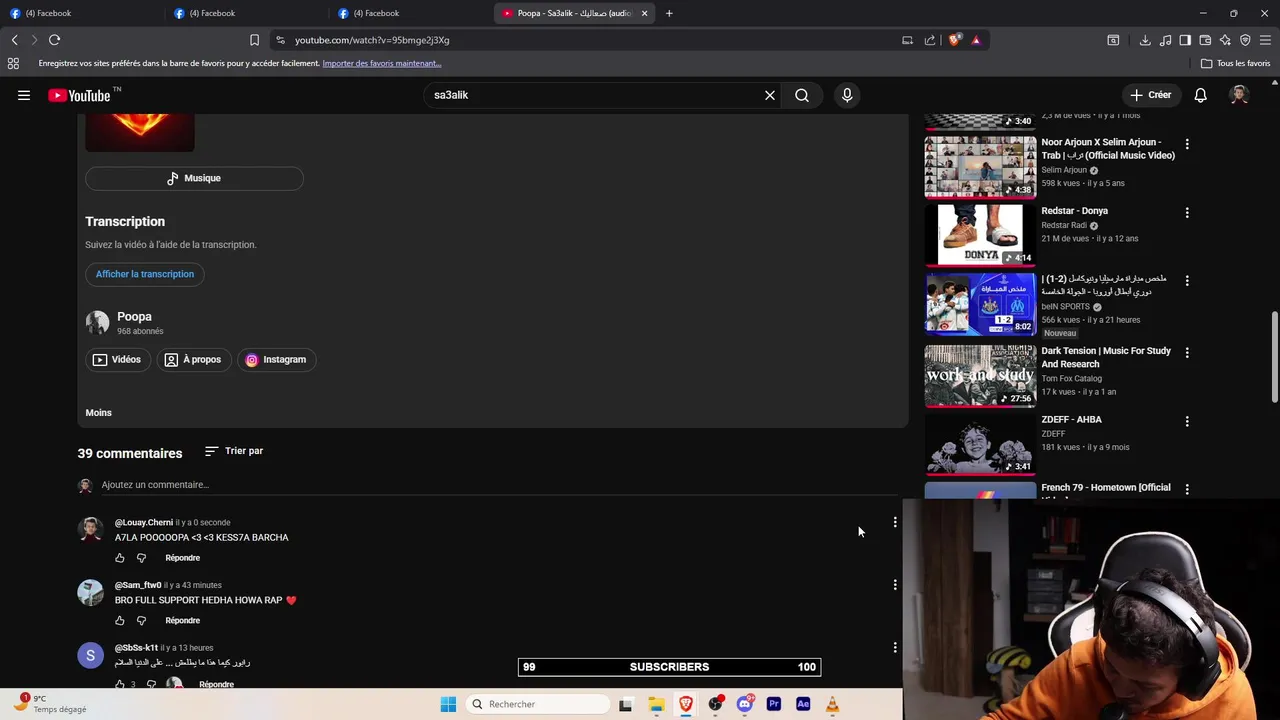
Task: Close the Poopa - Sa3alik tab
Action: (644, 13)
